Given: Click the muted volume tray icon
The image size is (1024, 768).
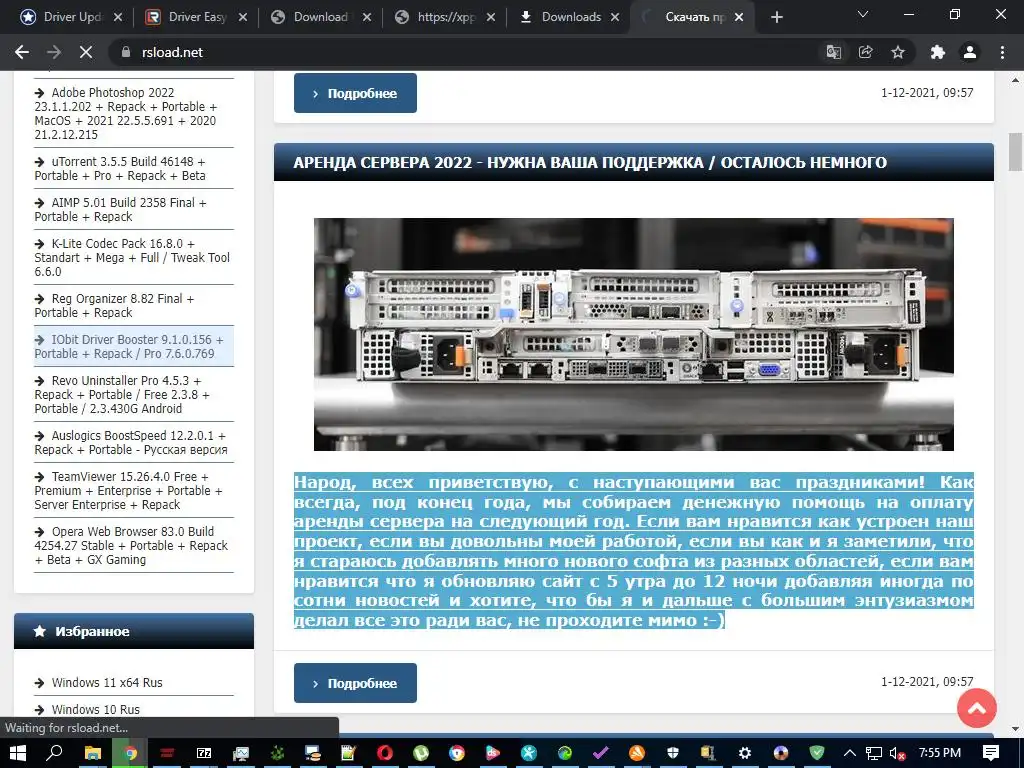Looking at the screenshot, I should point(898,753).
